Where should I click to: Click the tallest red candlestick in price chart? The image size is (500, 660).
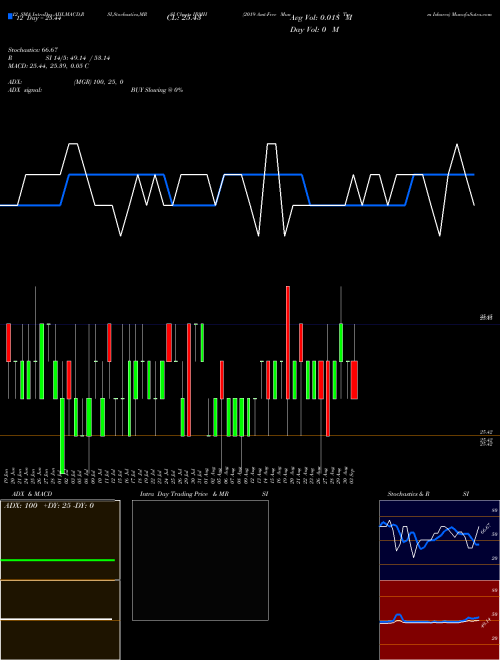pyautogui.click(x=288, y=342)
